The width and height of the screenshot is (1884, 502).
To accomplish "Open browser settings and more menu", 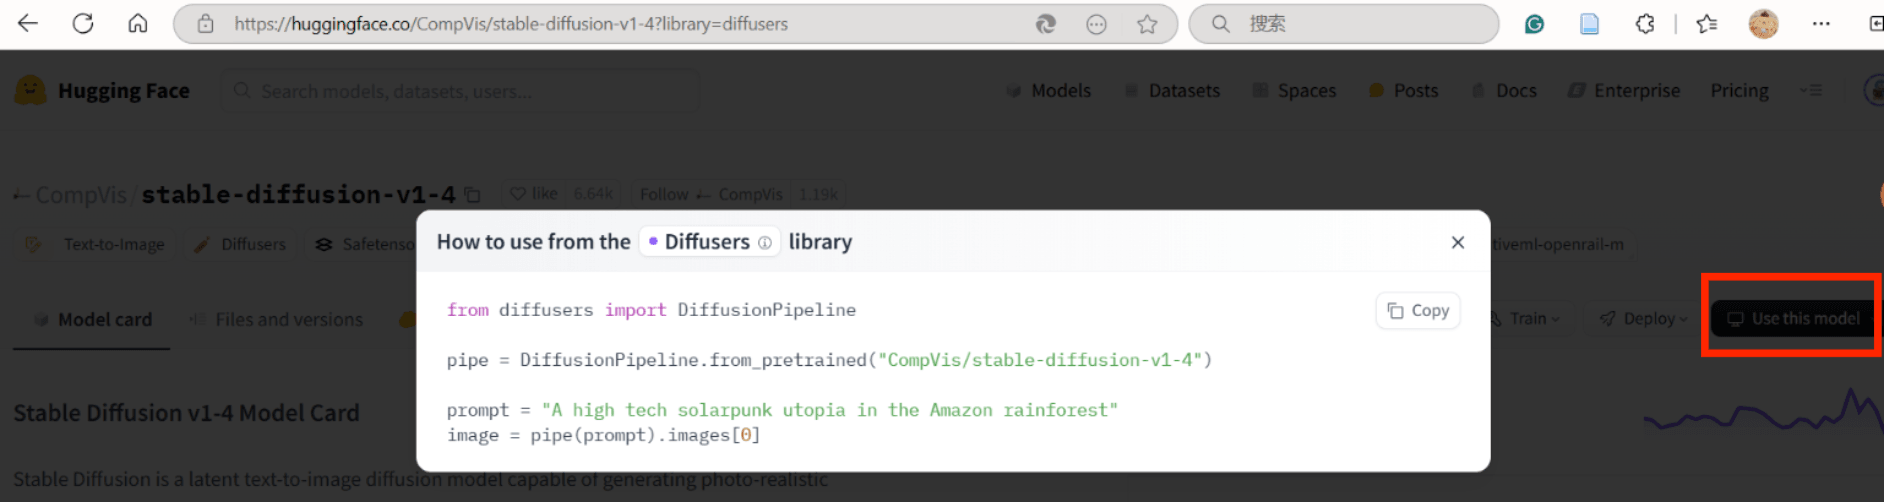I will (1821, 24).
